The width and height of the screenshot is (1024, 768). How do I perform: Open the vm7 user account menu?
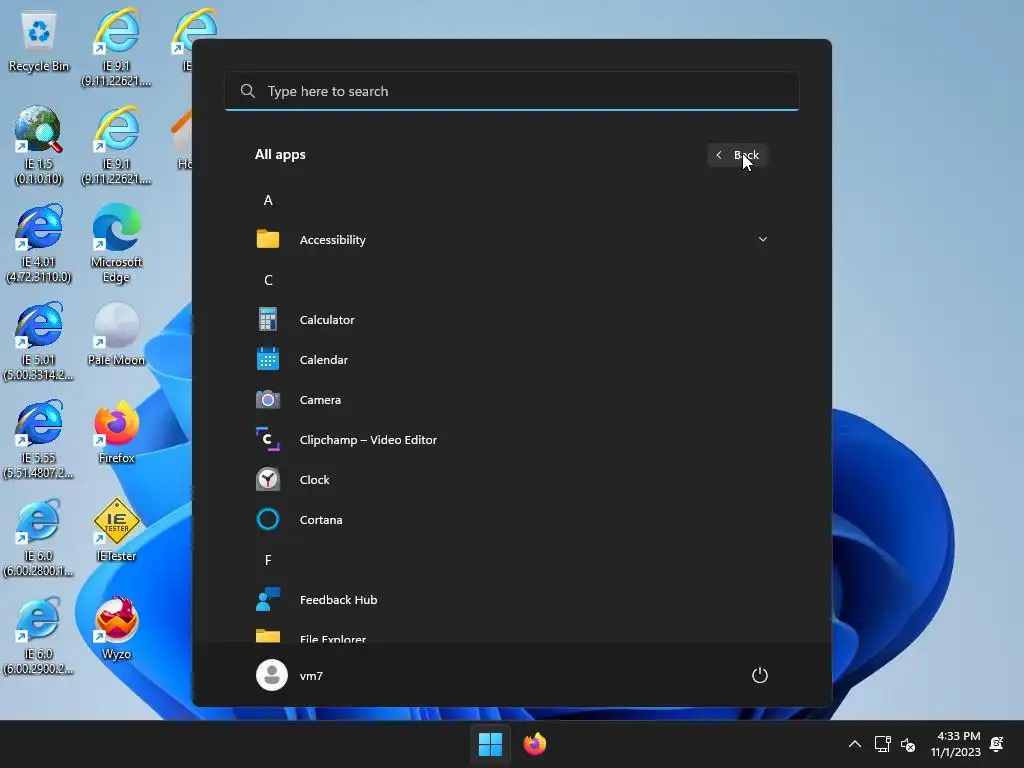tap(290, 675)
